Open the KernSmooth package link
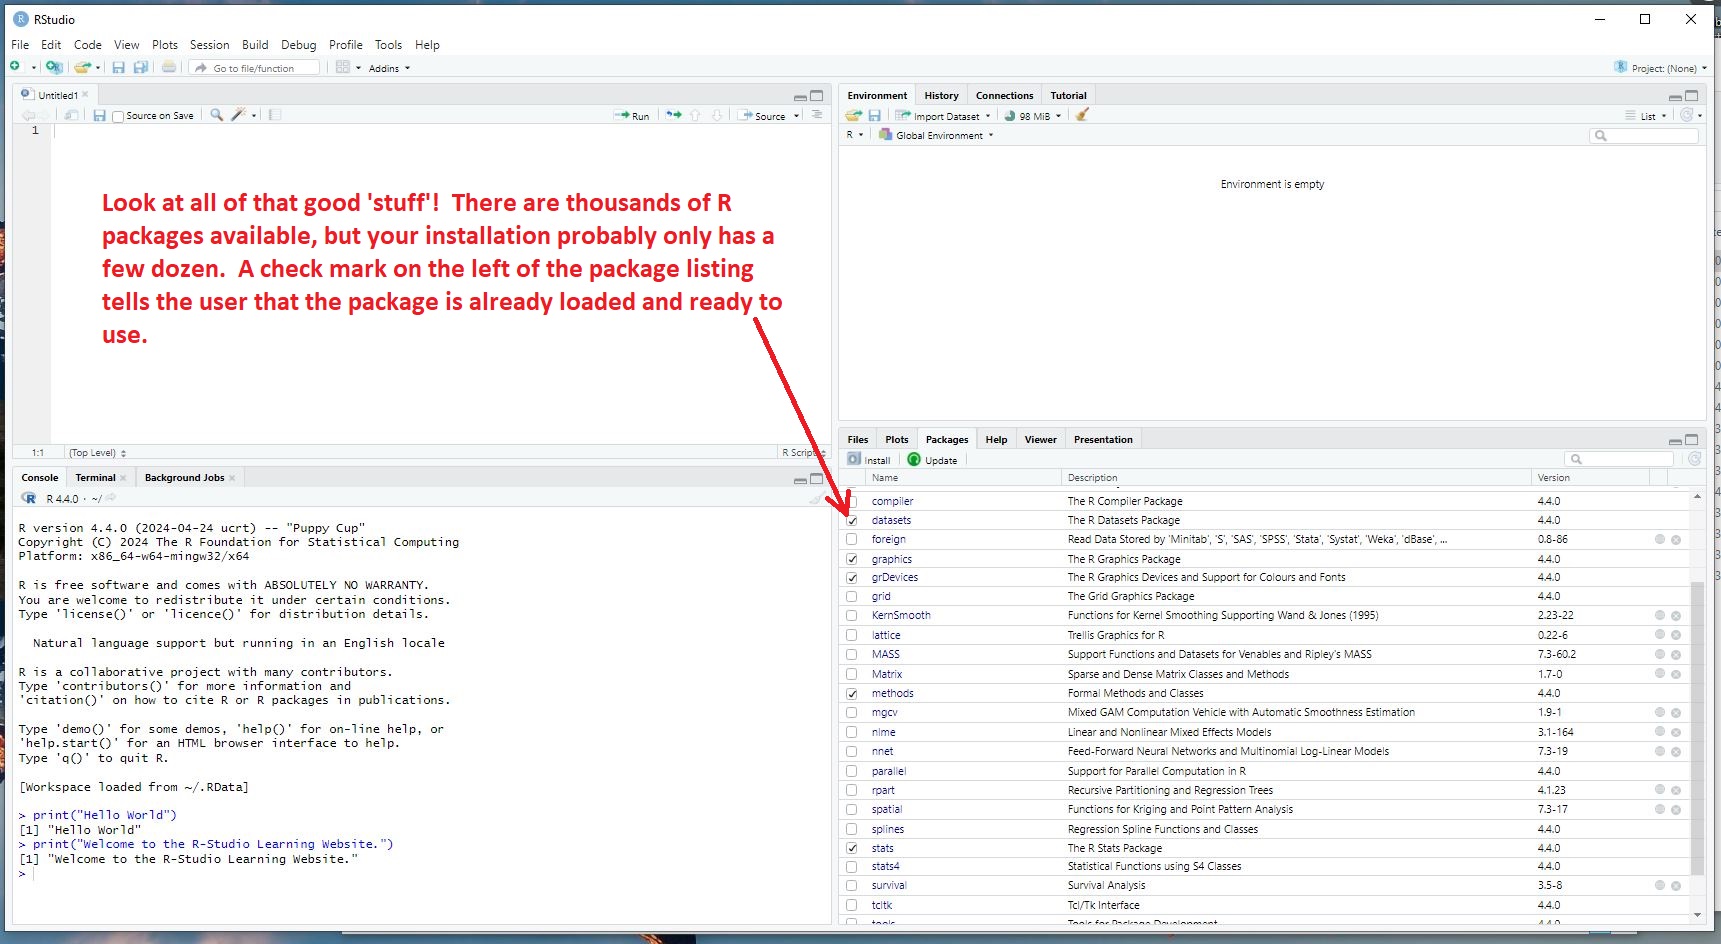This screenshot has width=1721, height=944. tap(900, 616)
